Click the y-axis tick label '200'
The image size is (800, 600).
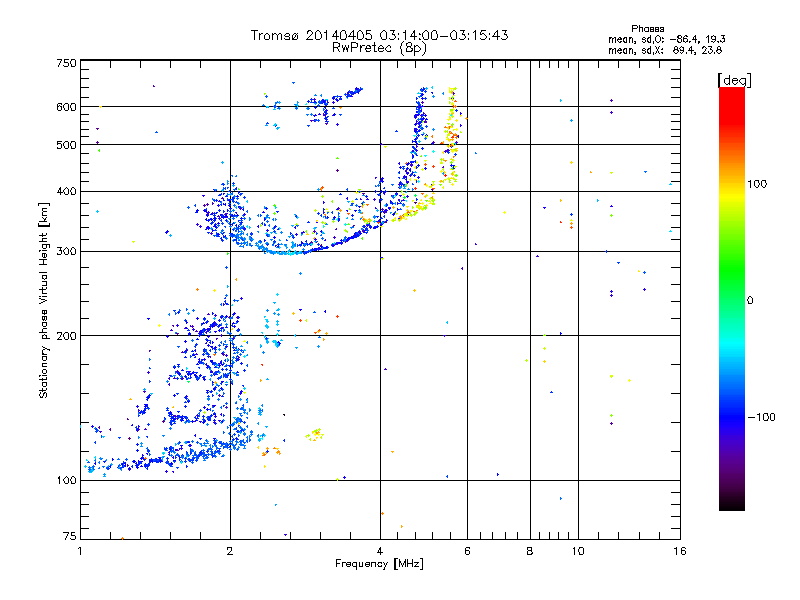(x=66, y=336)
